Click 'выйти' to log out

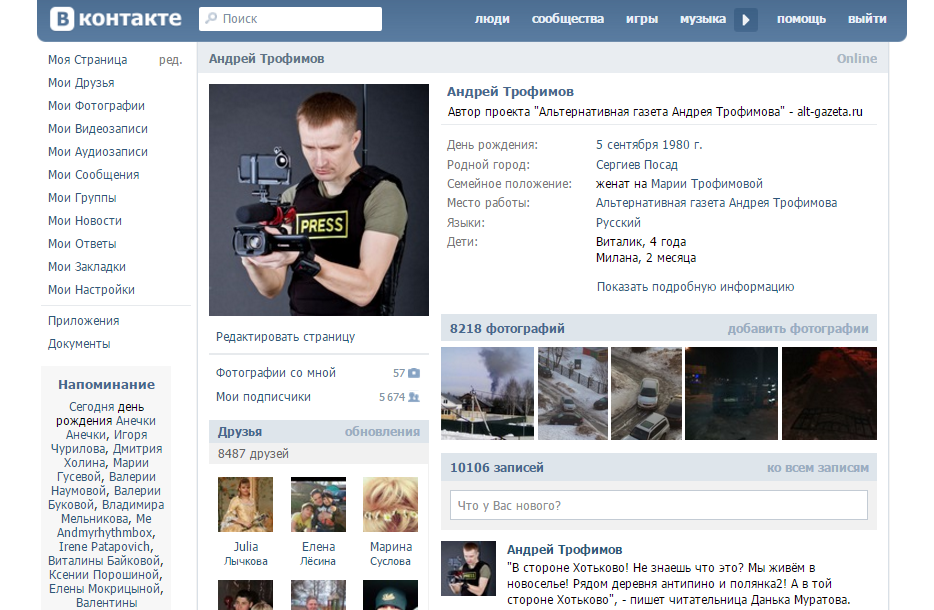866,19
